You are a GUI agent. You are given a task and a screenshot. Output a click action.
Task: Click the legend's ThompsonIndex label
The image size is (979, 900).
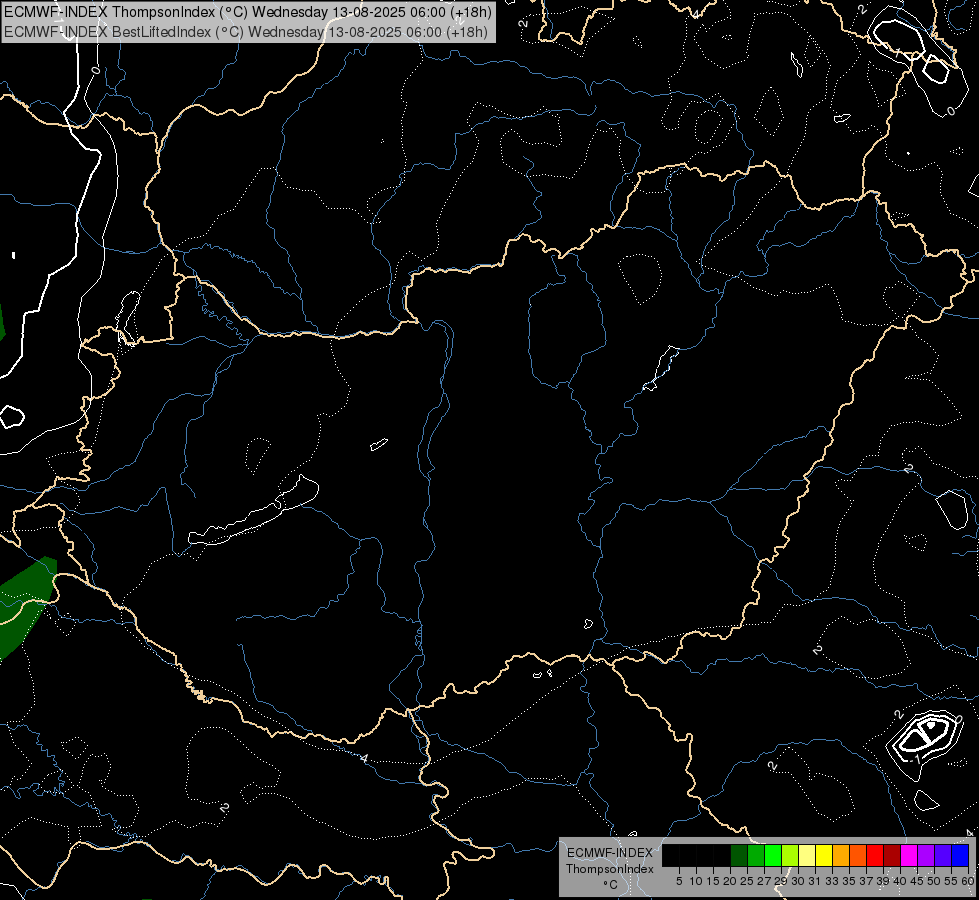[610, 869]
